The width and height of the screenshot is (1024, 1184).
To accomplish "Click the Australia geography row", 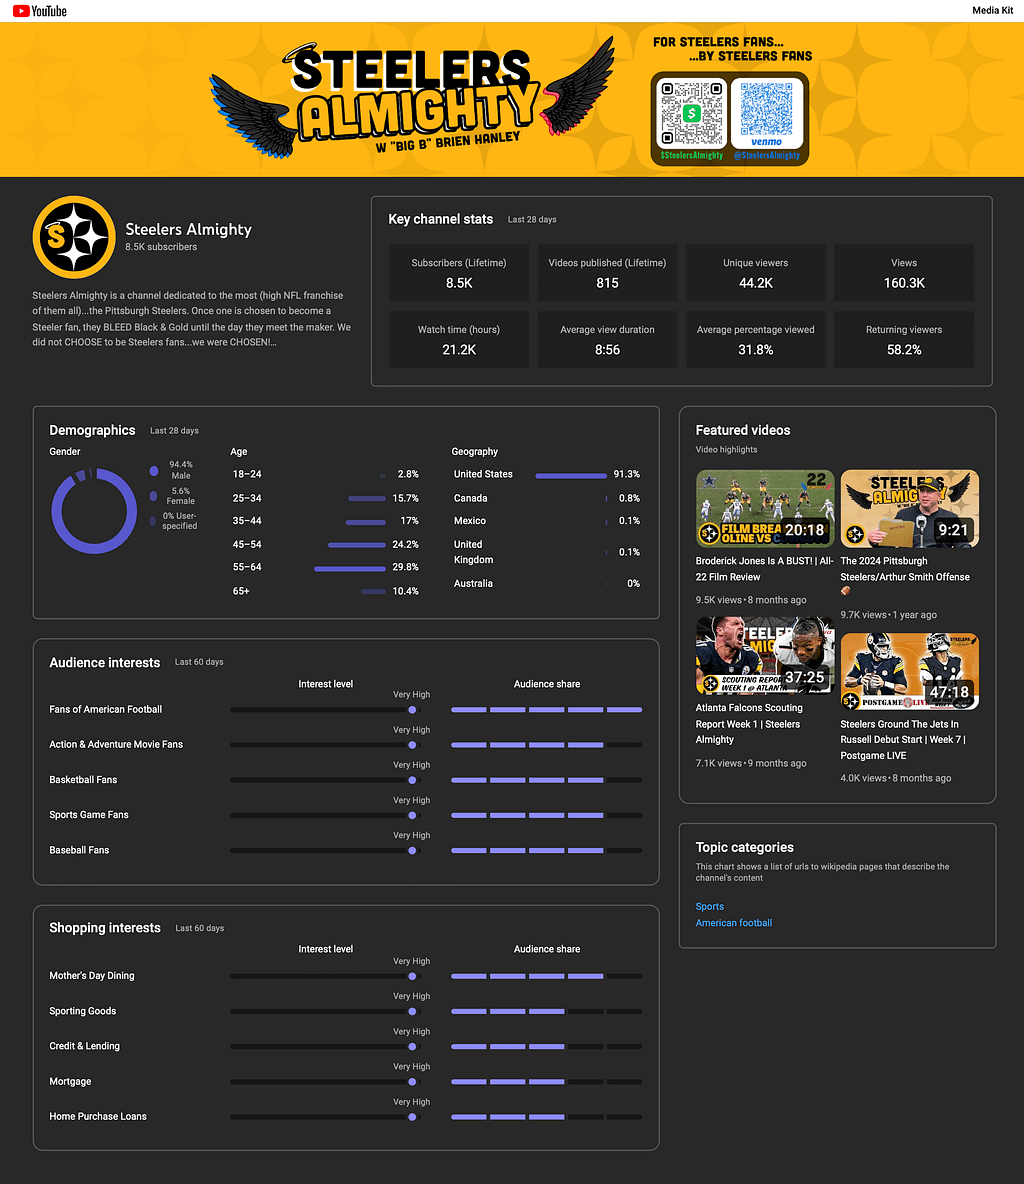I will (547, 584).
